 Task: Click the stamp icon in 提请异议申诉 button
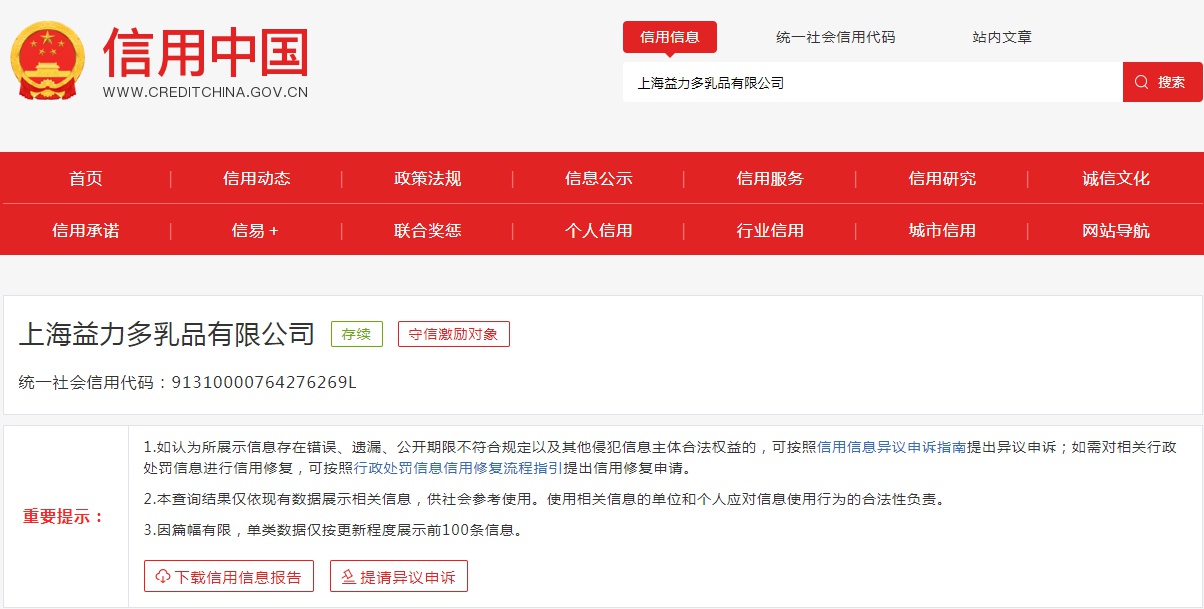point(348,577)
